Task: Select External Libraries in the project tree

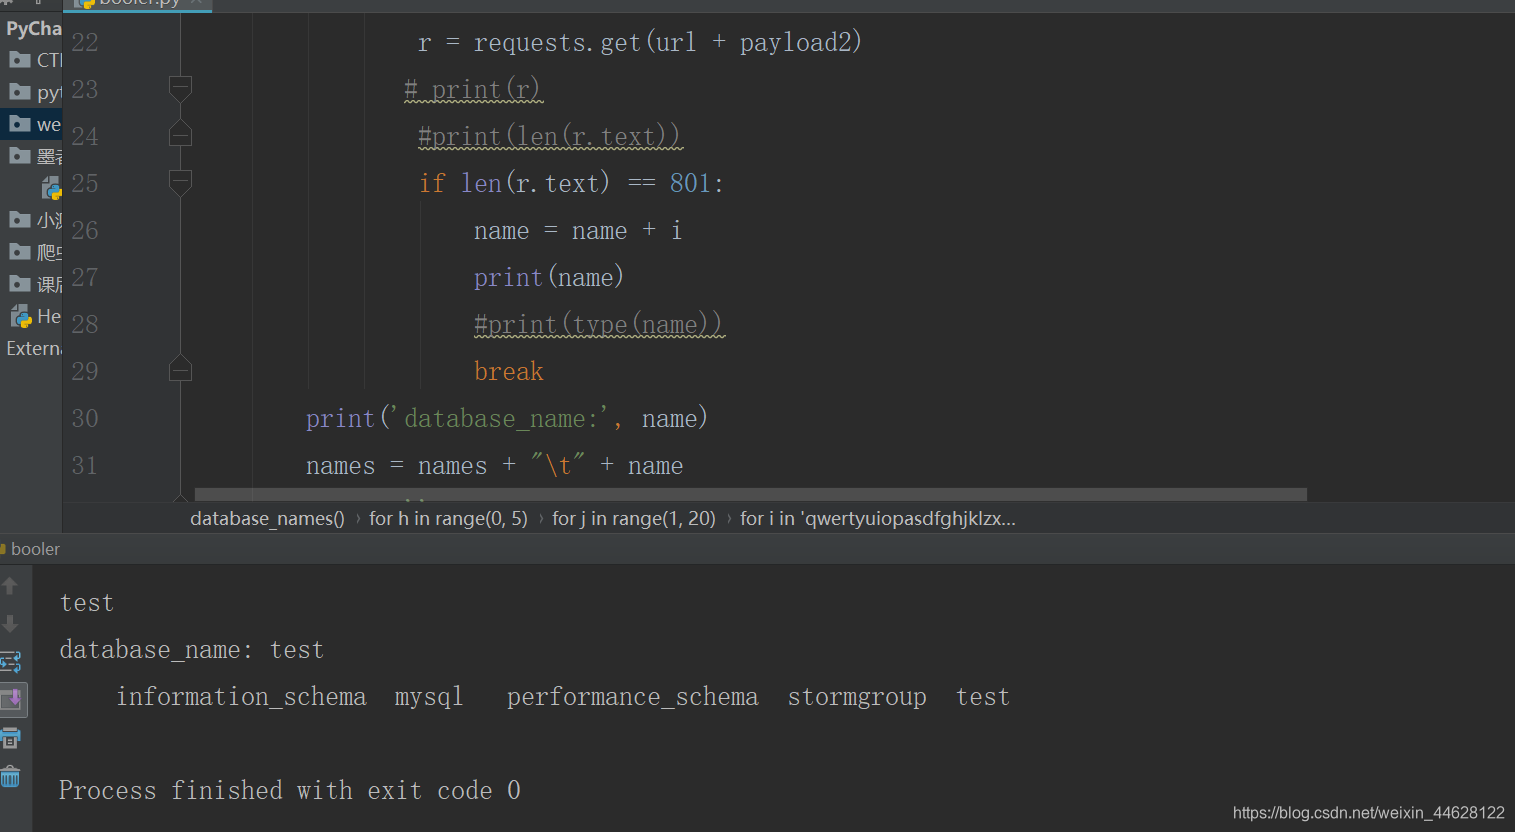Action: (x=33, y=348)
